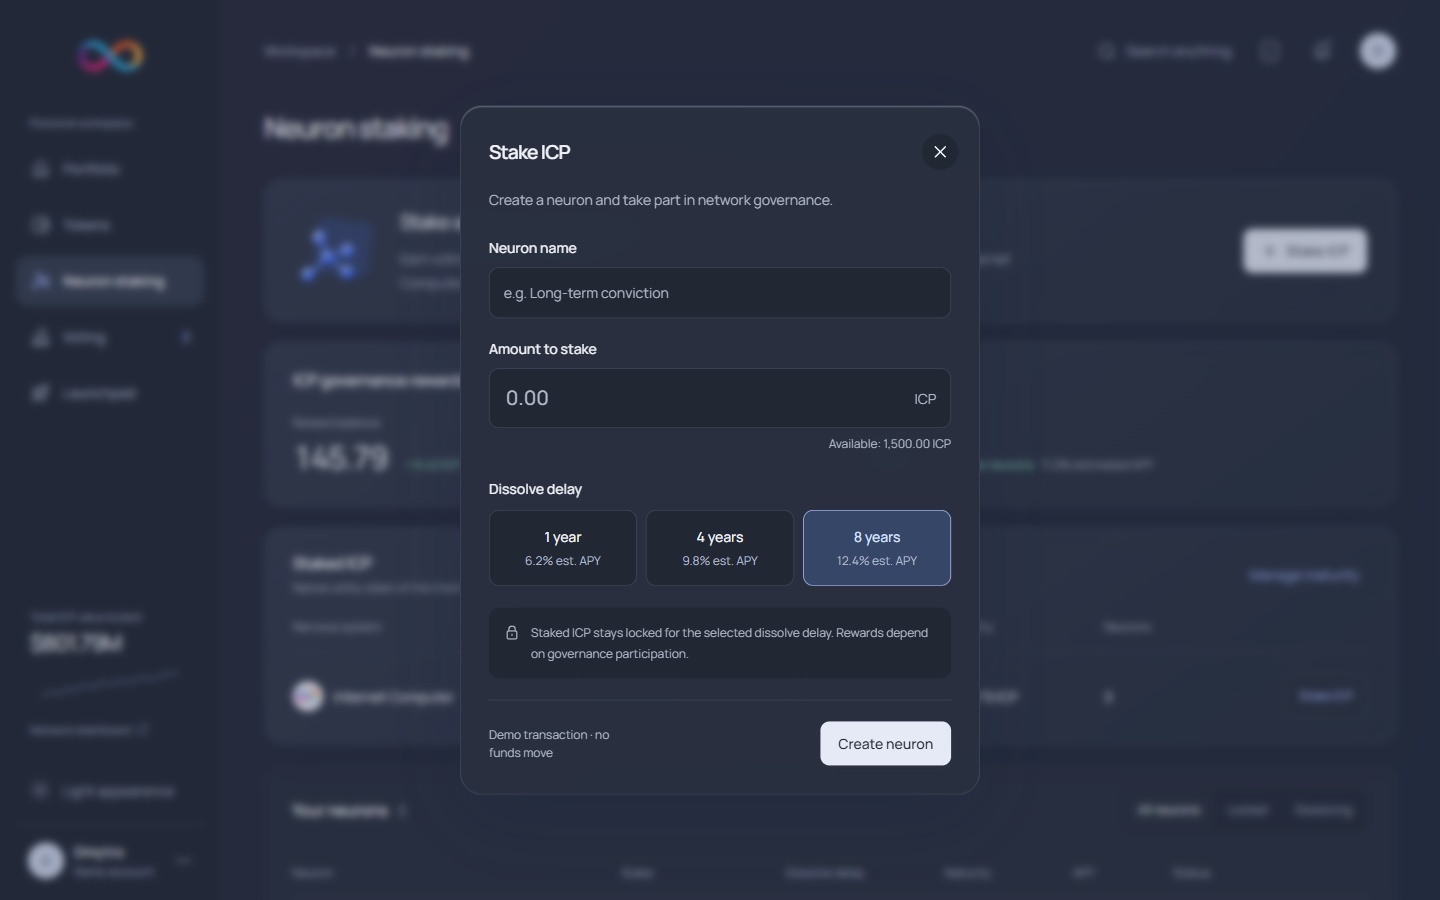This screenshot has width=1440, height=900.
Task: Click the 'Create a neuron and take part' description
Action: [x=660, y=200]
